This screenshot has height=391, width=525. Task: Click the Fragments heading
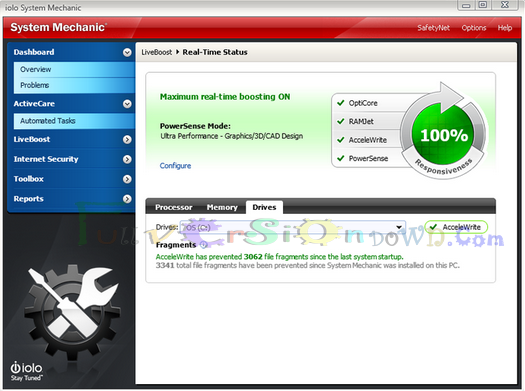176,245
